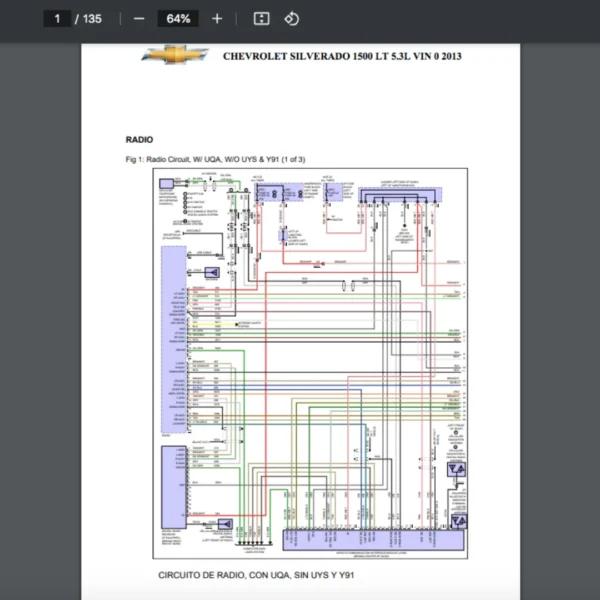Click the speaker symbol in upper-left diagram
The image size is (600, 600).
click(213, 272)
